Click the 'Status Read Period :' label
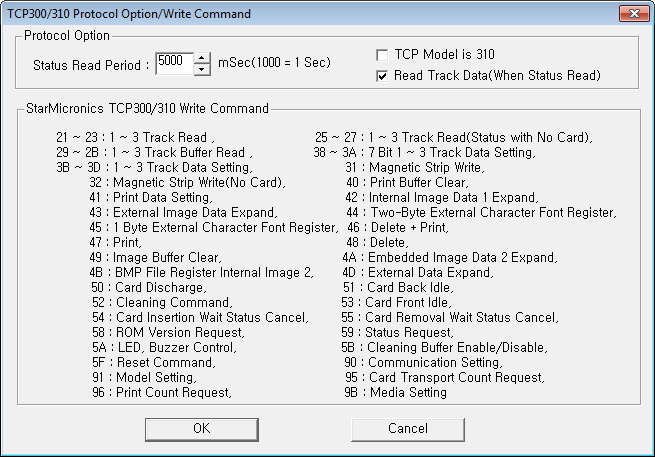Image resolution: width=655 pixels, height=457 pixels. 91,66
